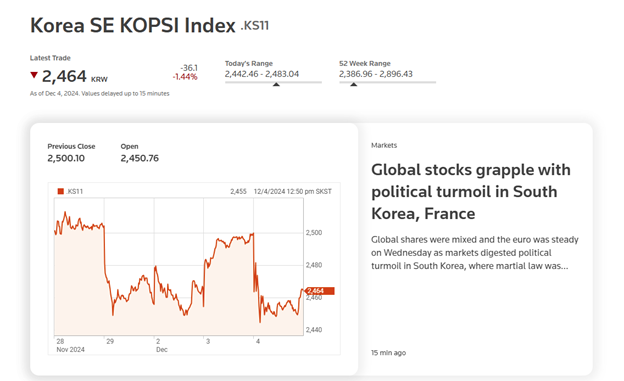624x381 pixels.
Task: Click the 2 Dec date marker
Action: pos(161,345)
